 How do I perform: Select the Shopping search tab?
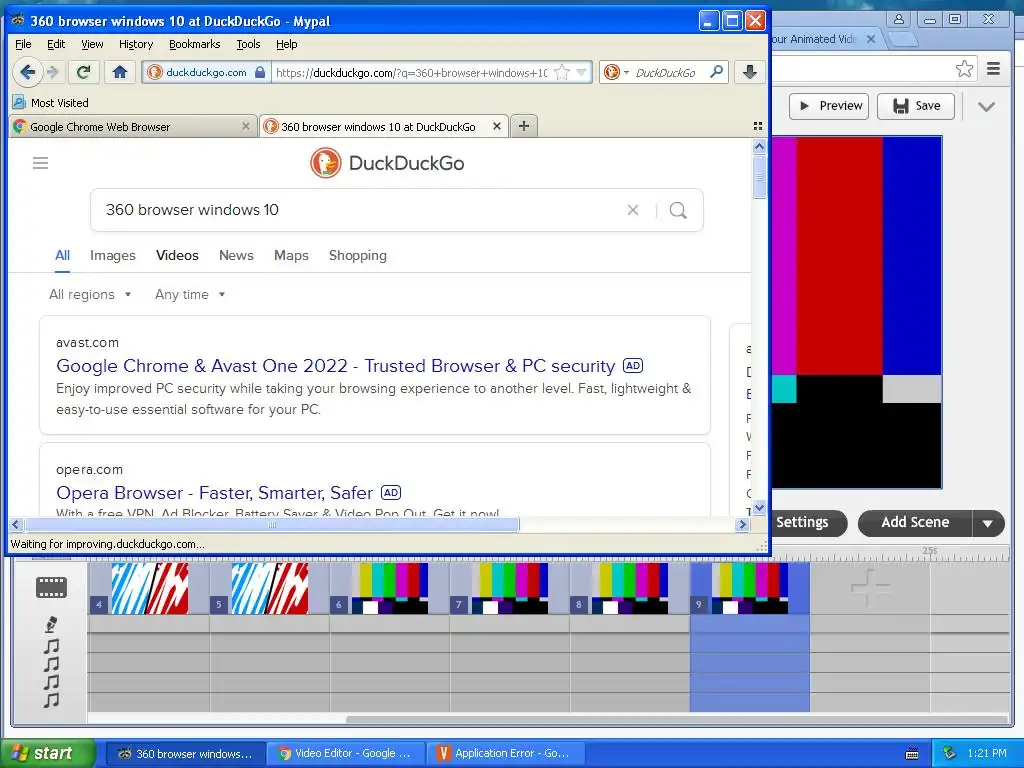[358, 255]
